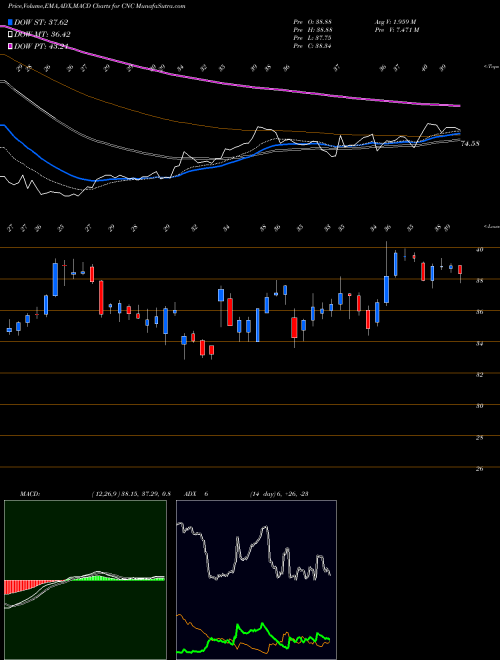Click the MACD panel heading
Screen dimensions: 500x660
30,494
